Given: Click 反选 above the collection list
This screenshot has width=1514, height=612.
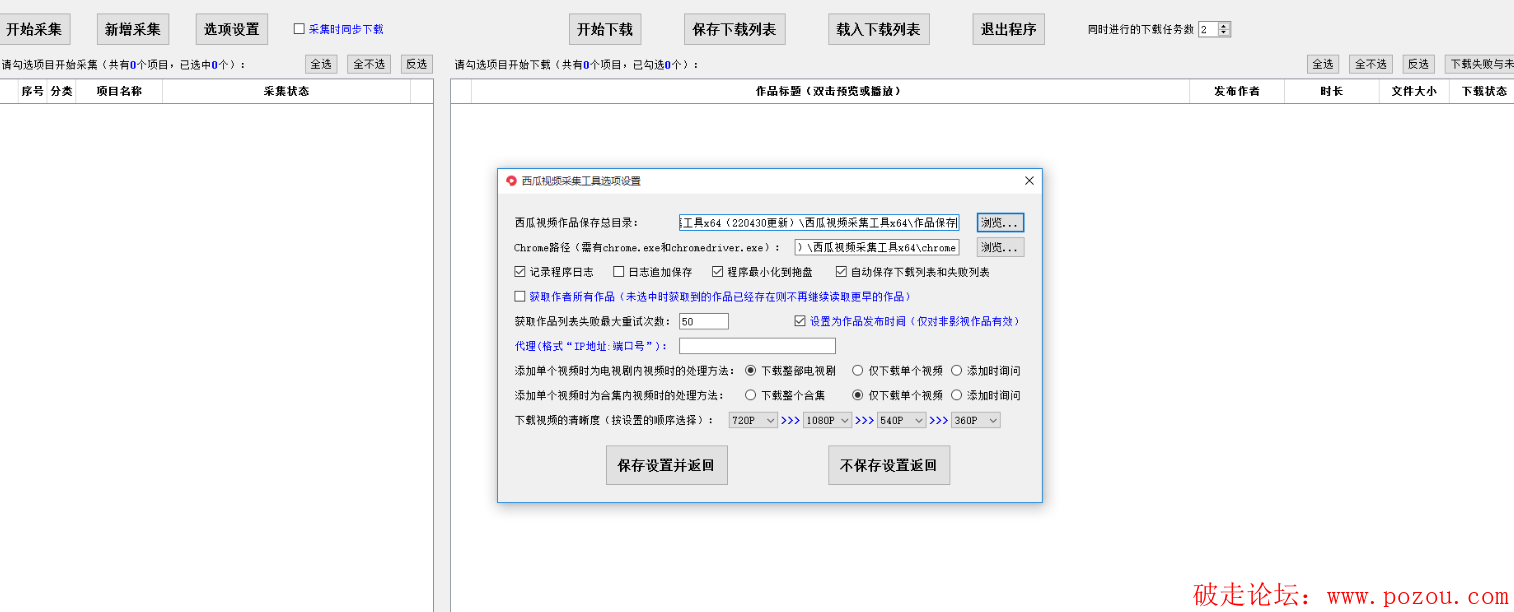Looking at the screenshot, I should point(417,64).
